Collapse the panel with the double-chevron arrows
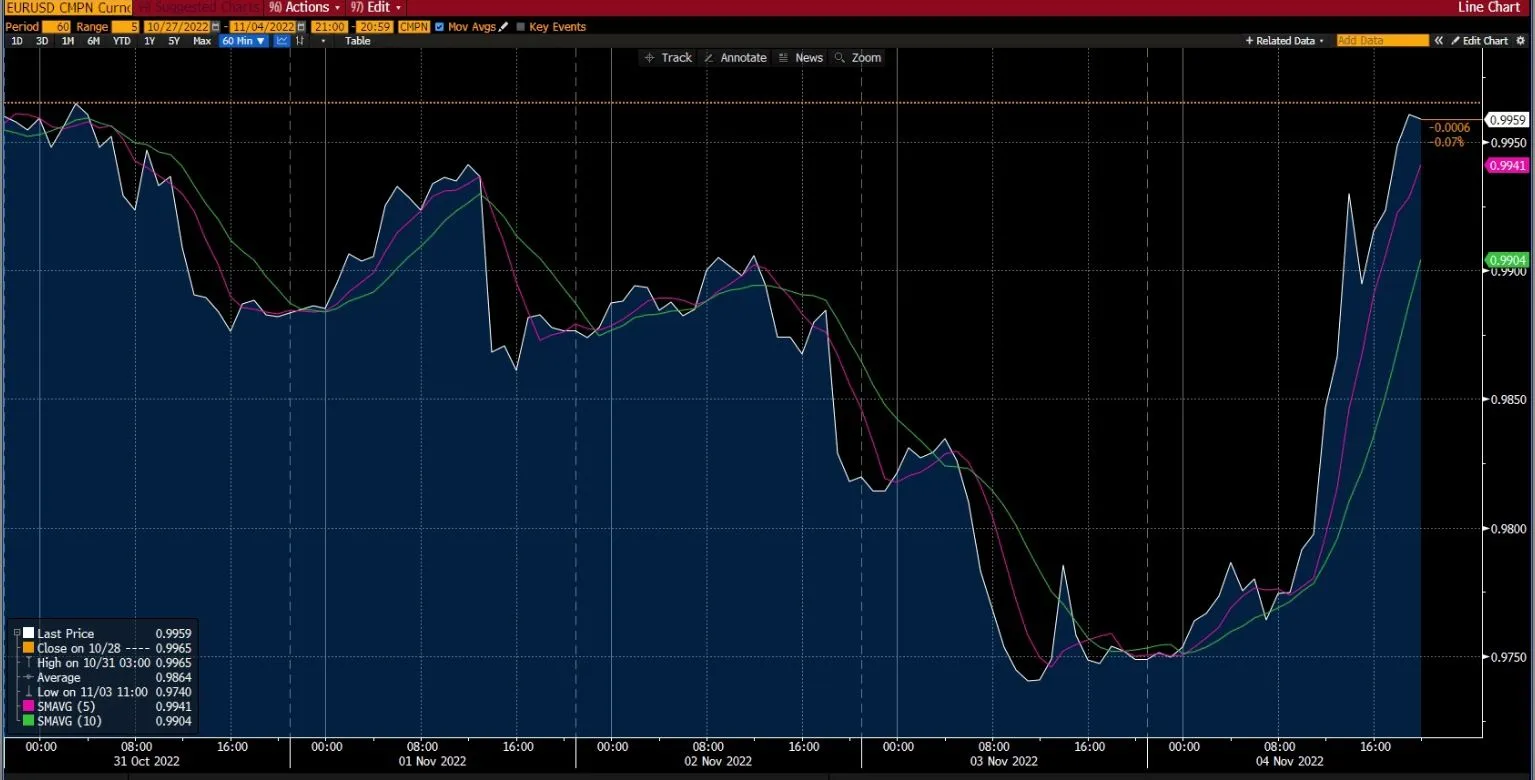This screenshot has height=780, width=1535. click(x=1440, y=40)
